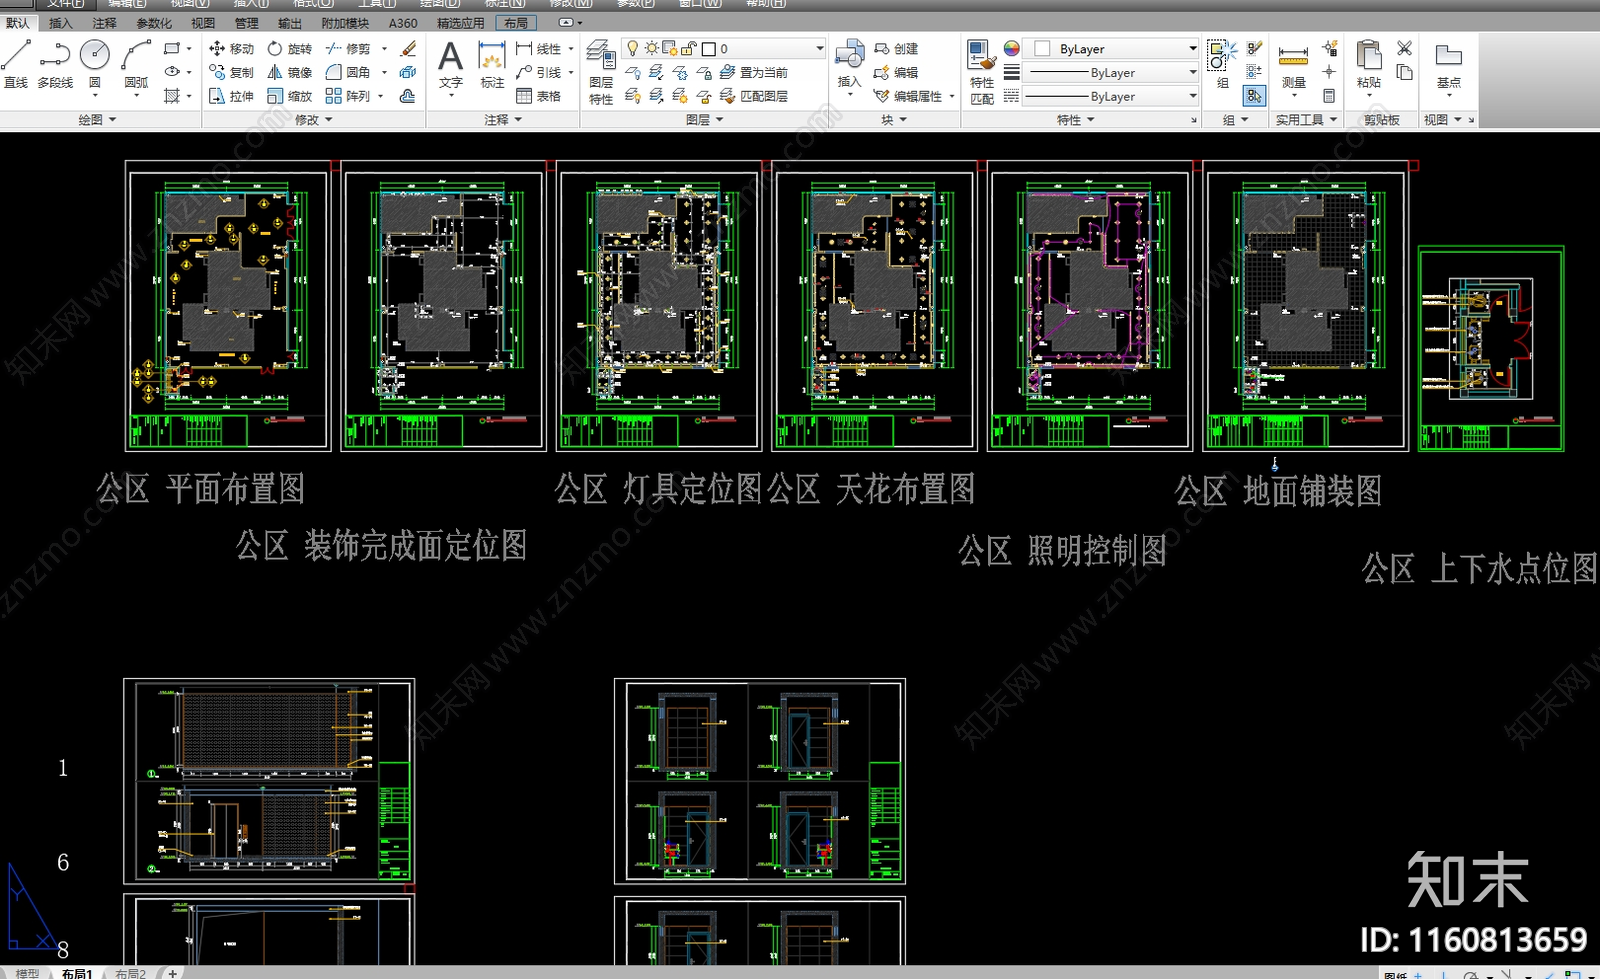This screenshot has height=979, width=1600.
Task: Open the layer name dropdown list
Action: pyautogui.click(x=724, y=48)
